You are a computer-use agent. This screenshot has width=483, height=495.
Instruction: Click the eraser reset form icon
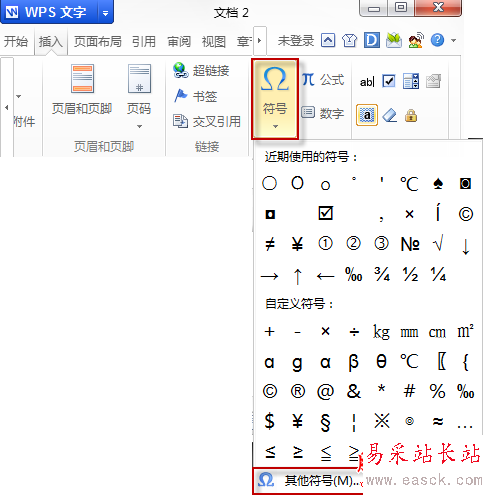coord(389,115)
